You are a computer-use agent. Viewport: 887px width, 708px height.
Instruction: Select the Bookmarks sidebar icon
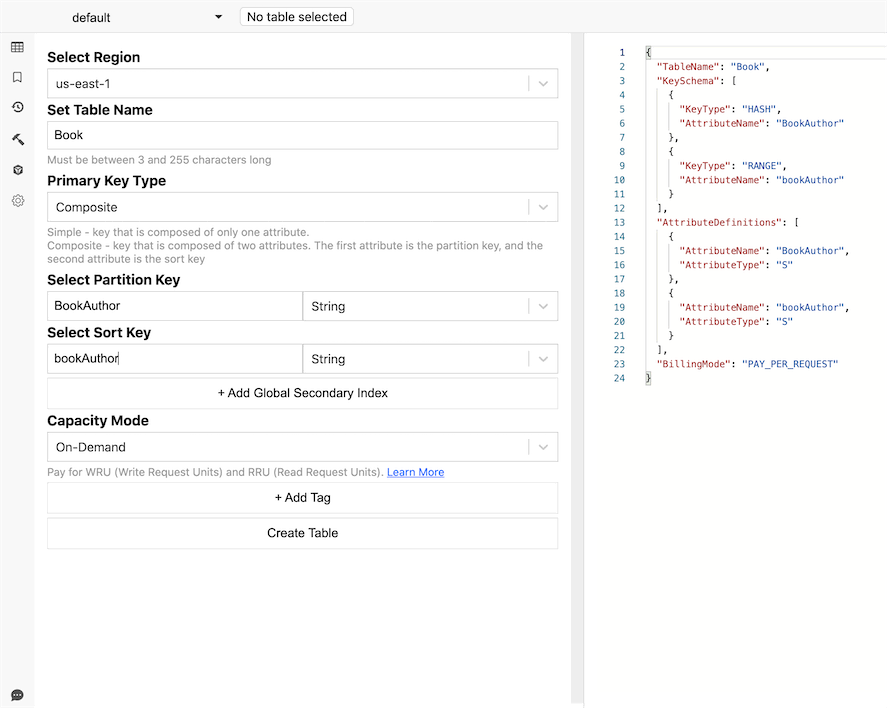16,77
